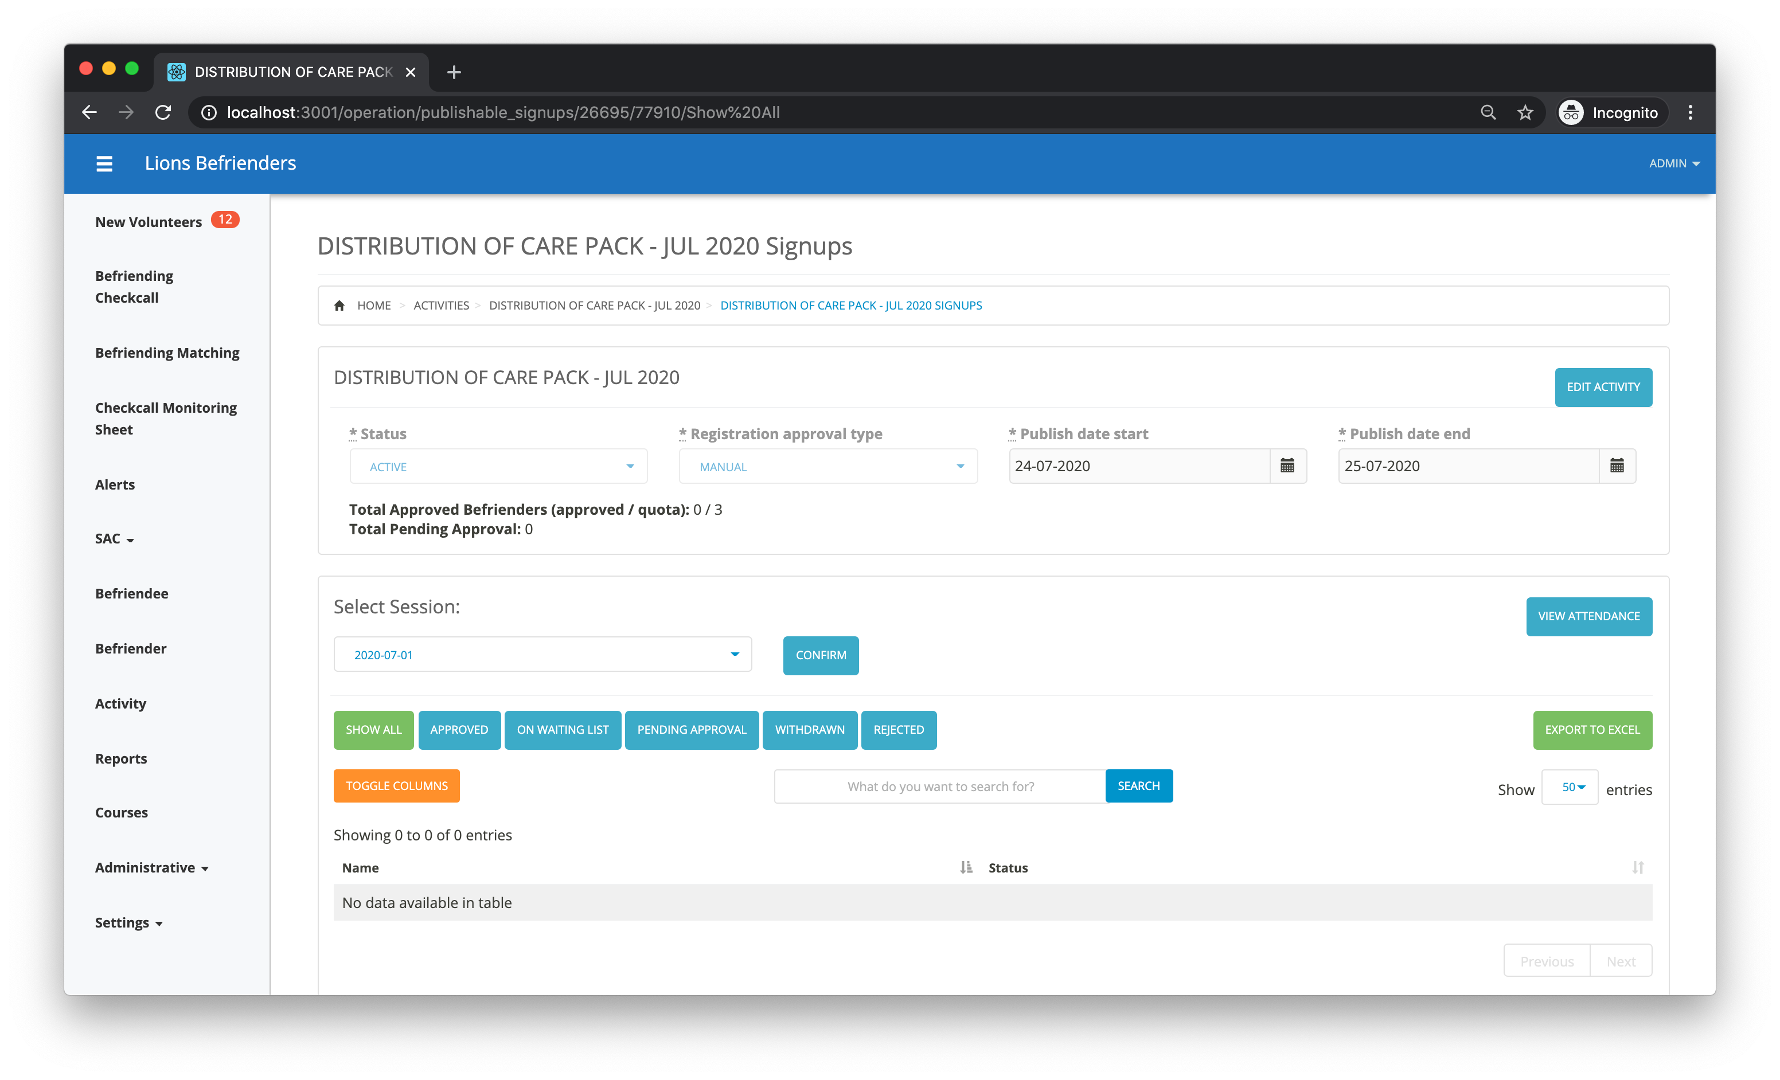Open Befriendee in sidebar
The image size is (1780, 1080).
click(132, 594)
